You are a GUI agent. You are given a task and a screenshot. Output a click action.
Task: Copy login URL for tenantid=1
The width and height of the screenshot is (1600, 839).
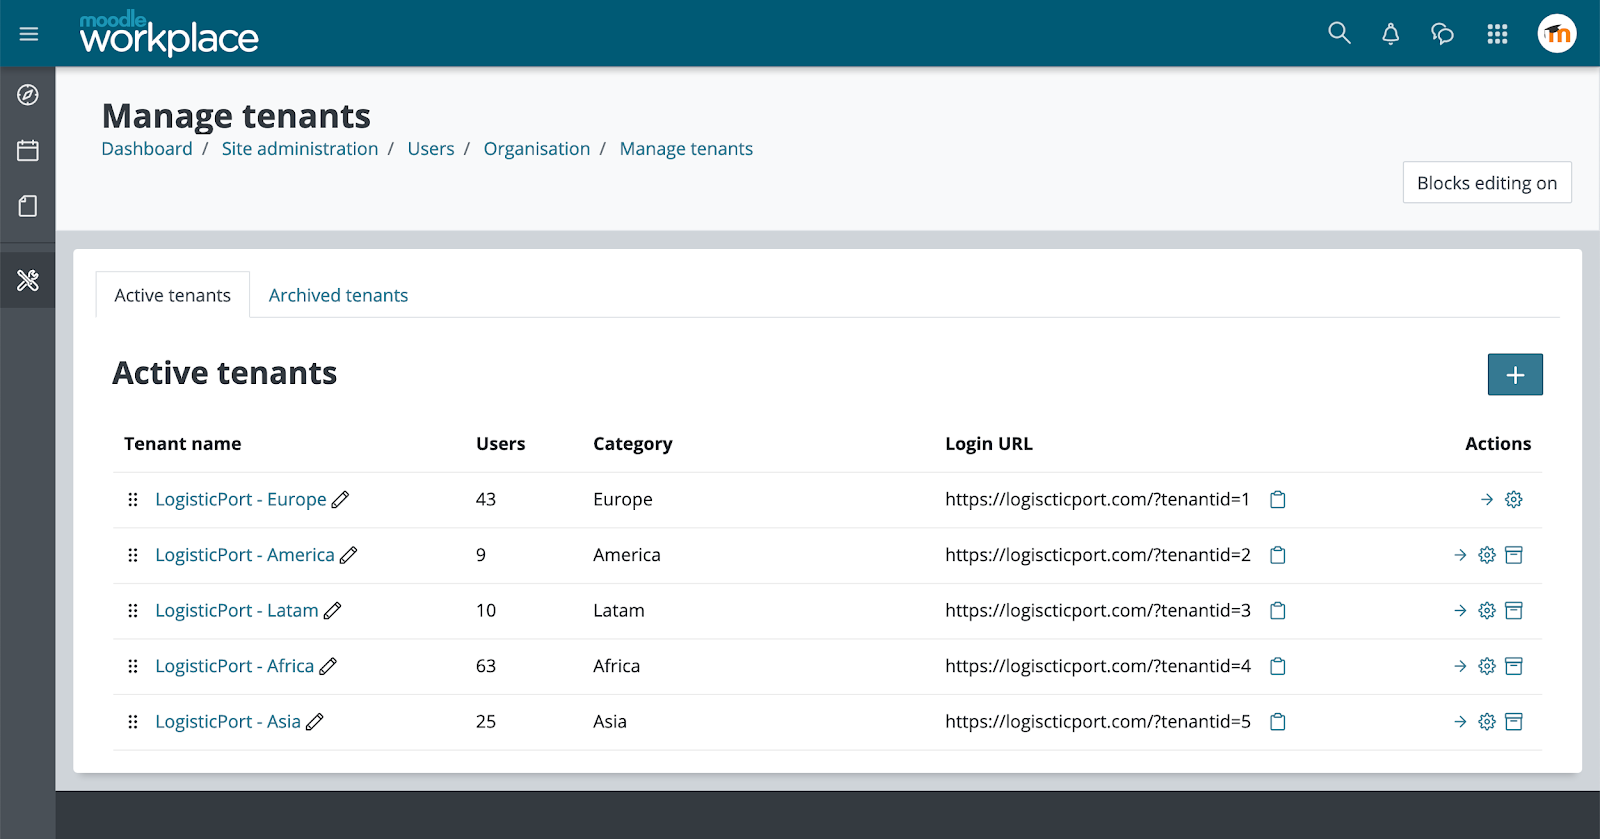pos(1277,499)
